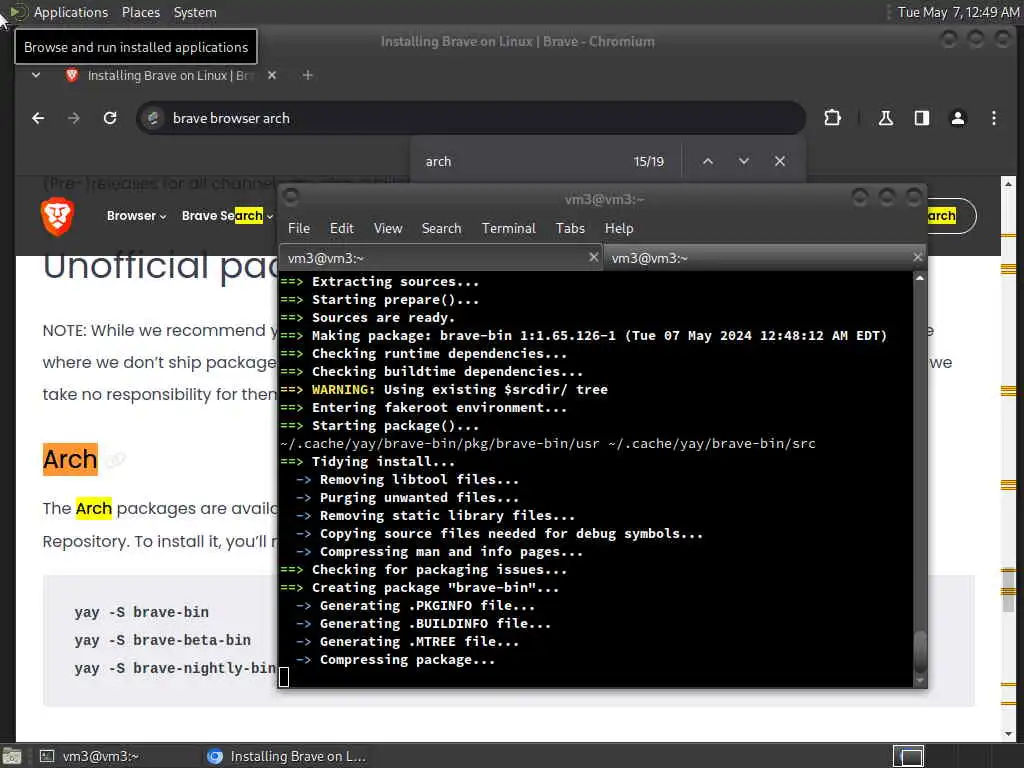Image resolution: width=1024 pixels, height=768 pixels.
Task: Click the terminal scrollbar thumb
Action: click(920, 650)
